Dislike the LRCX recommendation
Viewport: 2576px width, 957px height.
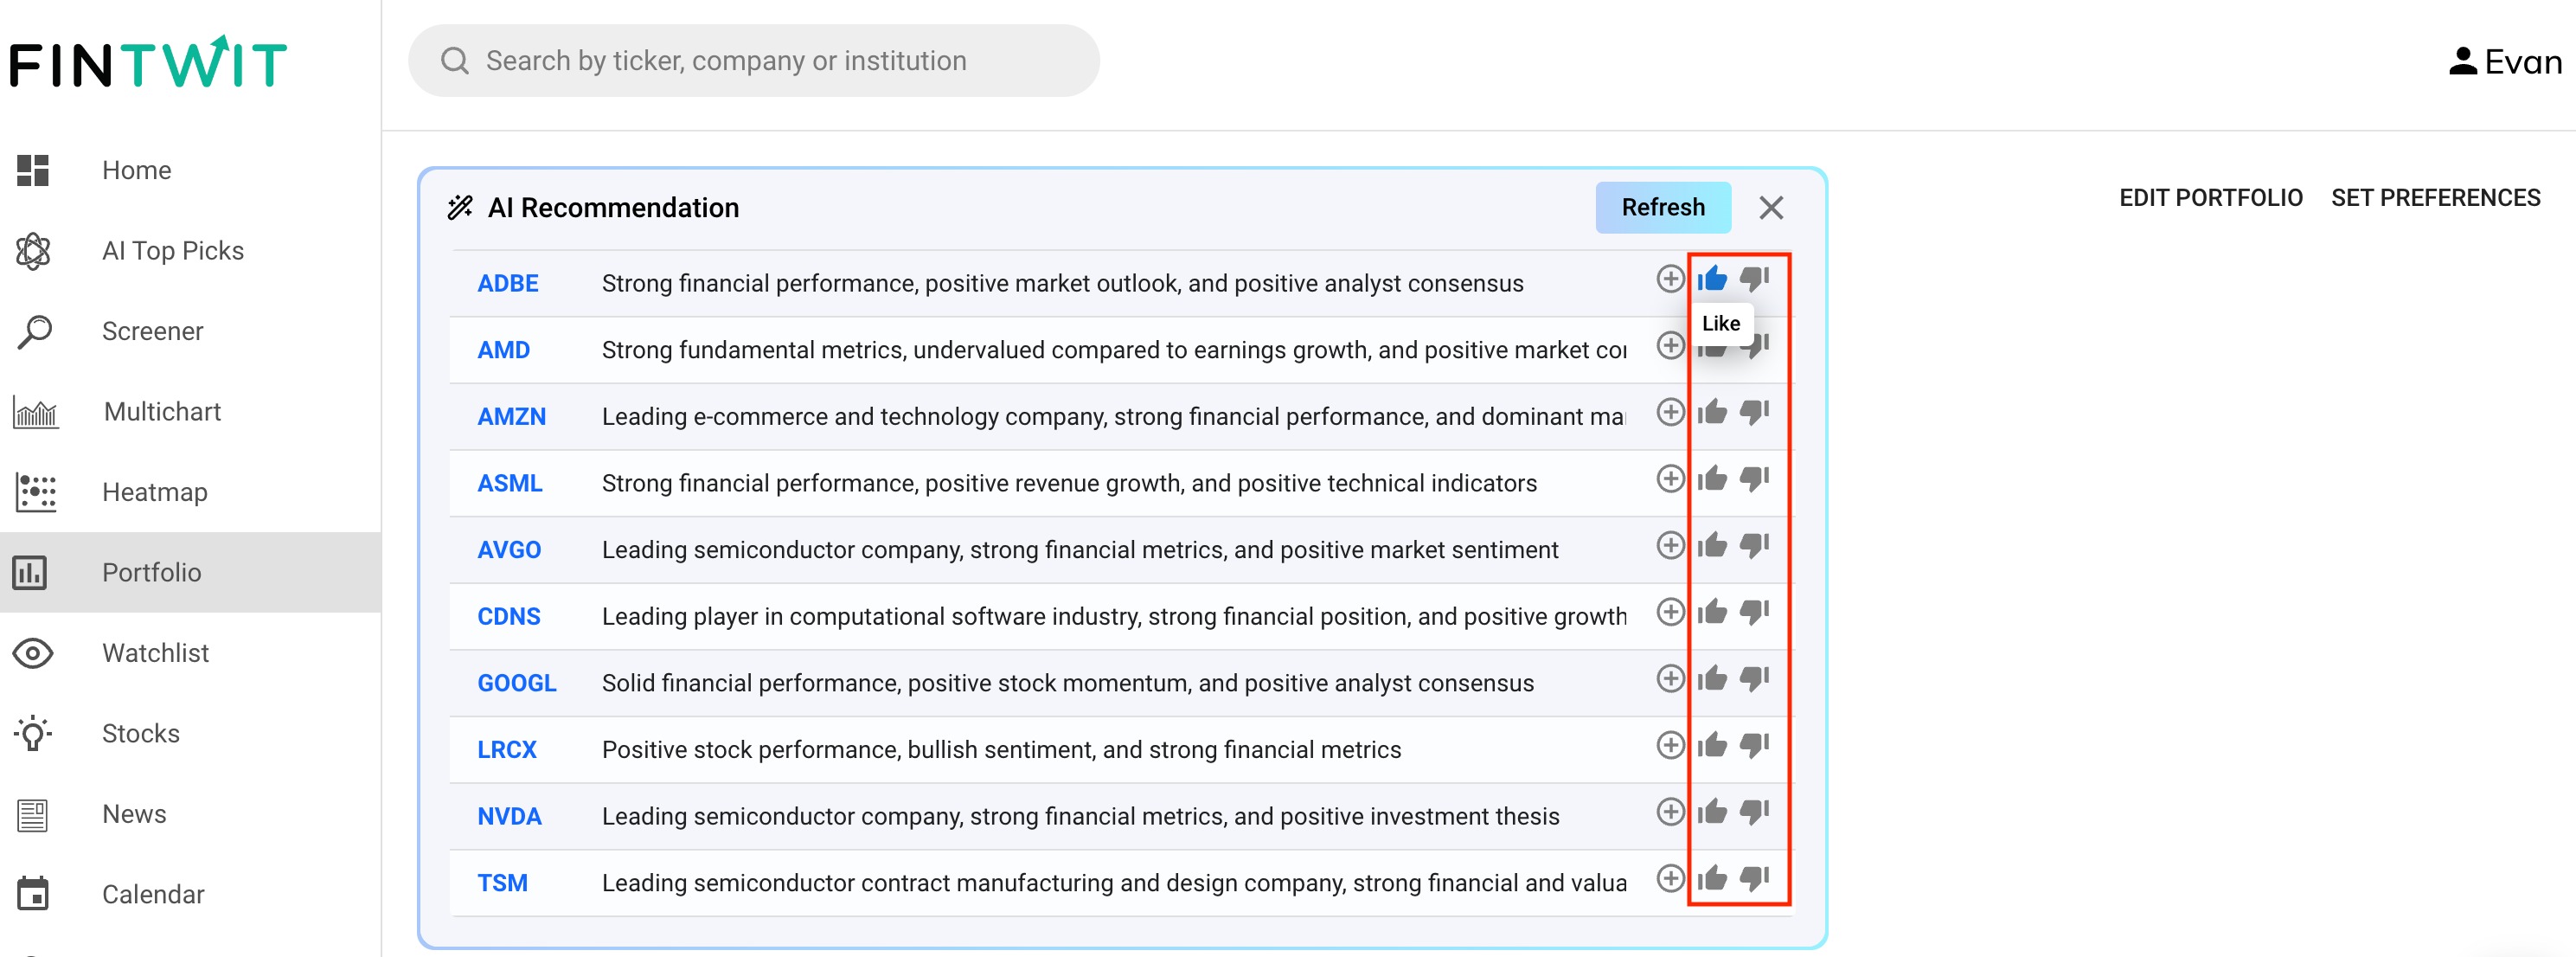(x=1754, y=745)
